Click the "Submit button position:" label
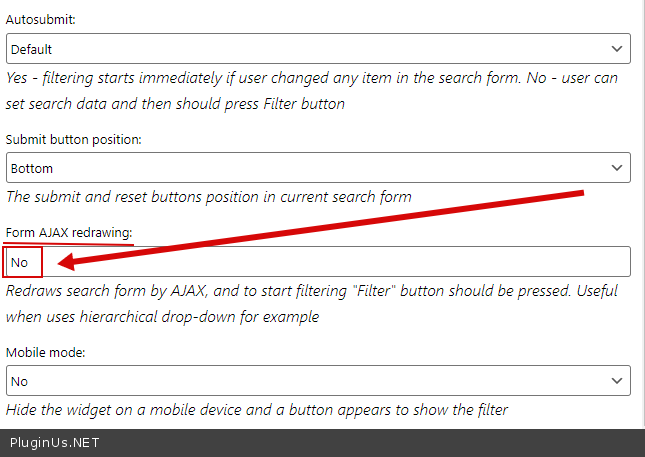 (73, 139)
